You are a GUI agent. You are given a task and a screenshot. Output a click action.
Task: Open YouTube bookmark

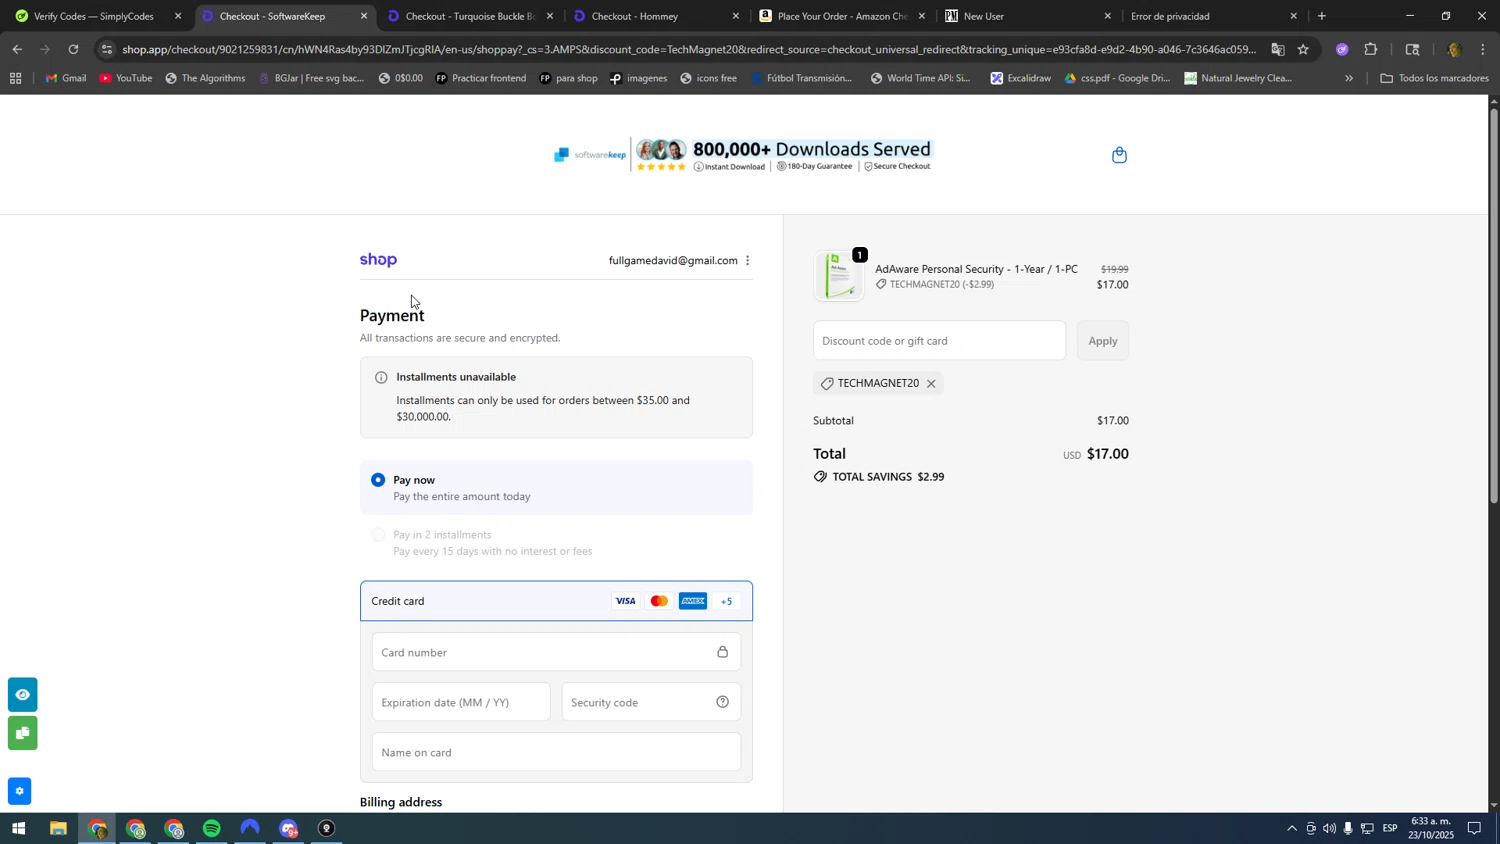[126, 78]
